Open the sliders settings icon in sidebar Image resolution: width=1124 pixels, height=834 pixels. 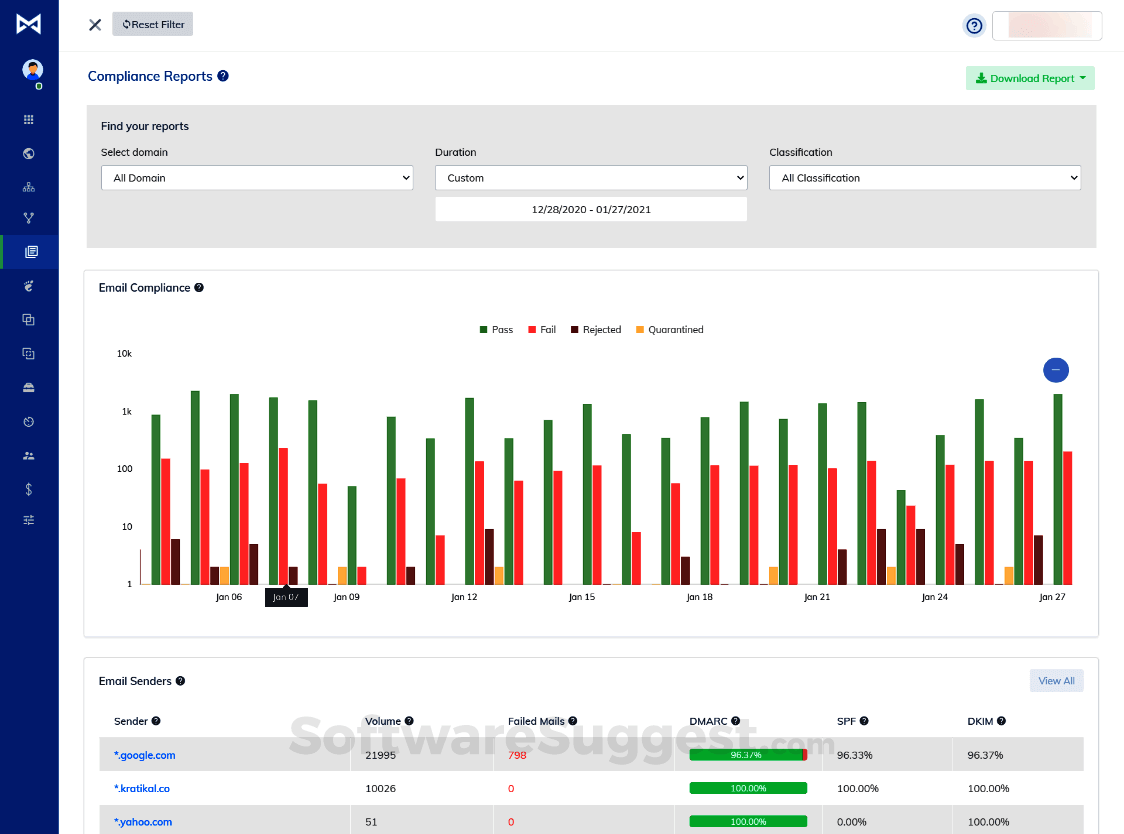pos(29,520)
